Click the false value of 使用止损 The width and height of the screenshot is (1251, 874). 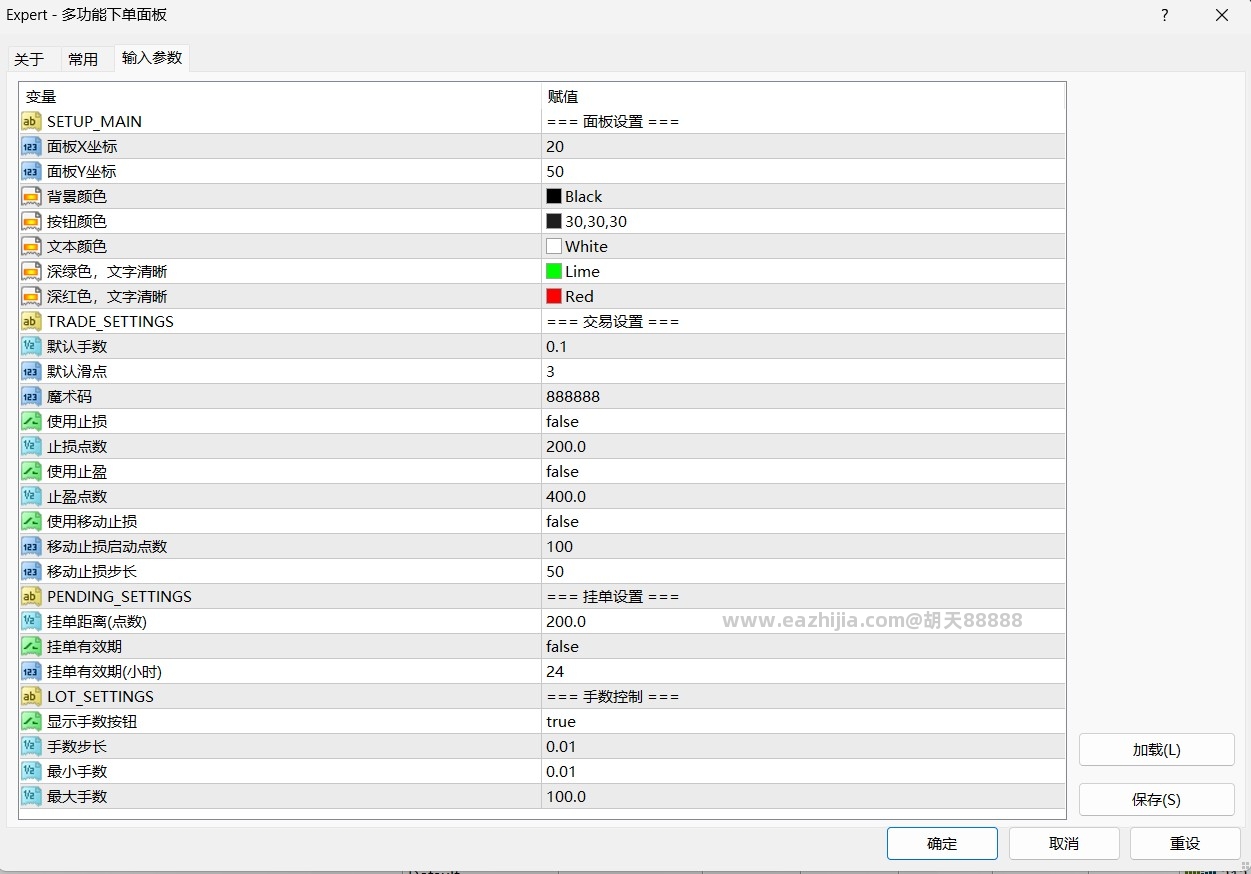(x=562, y=421)
